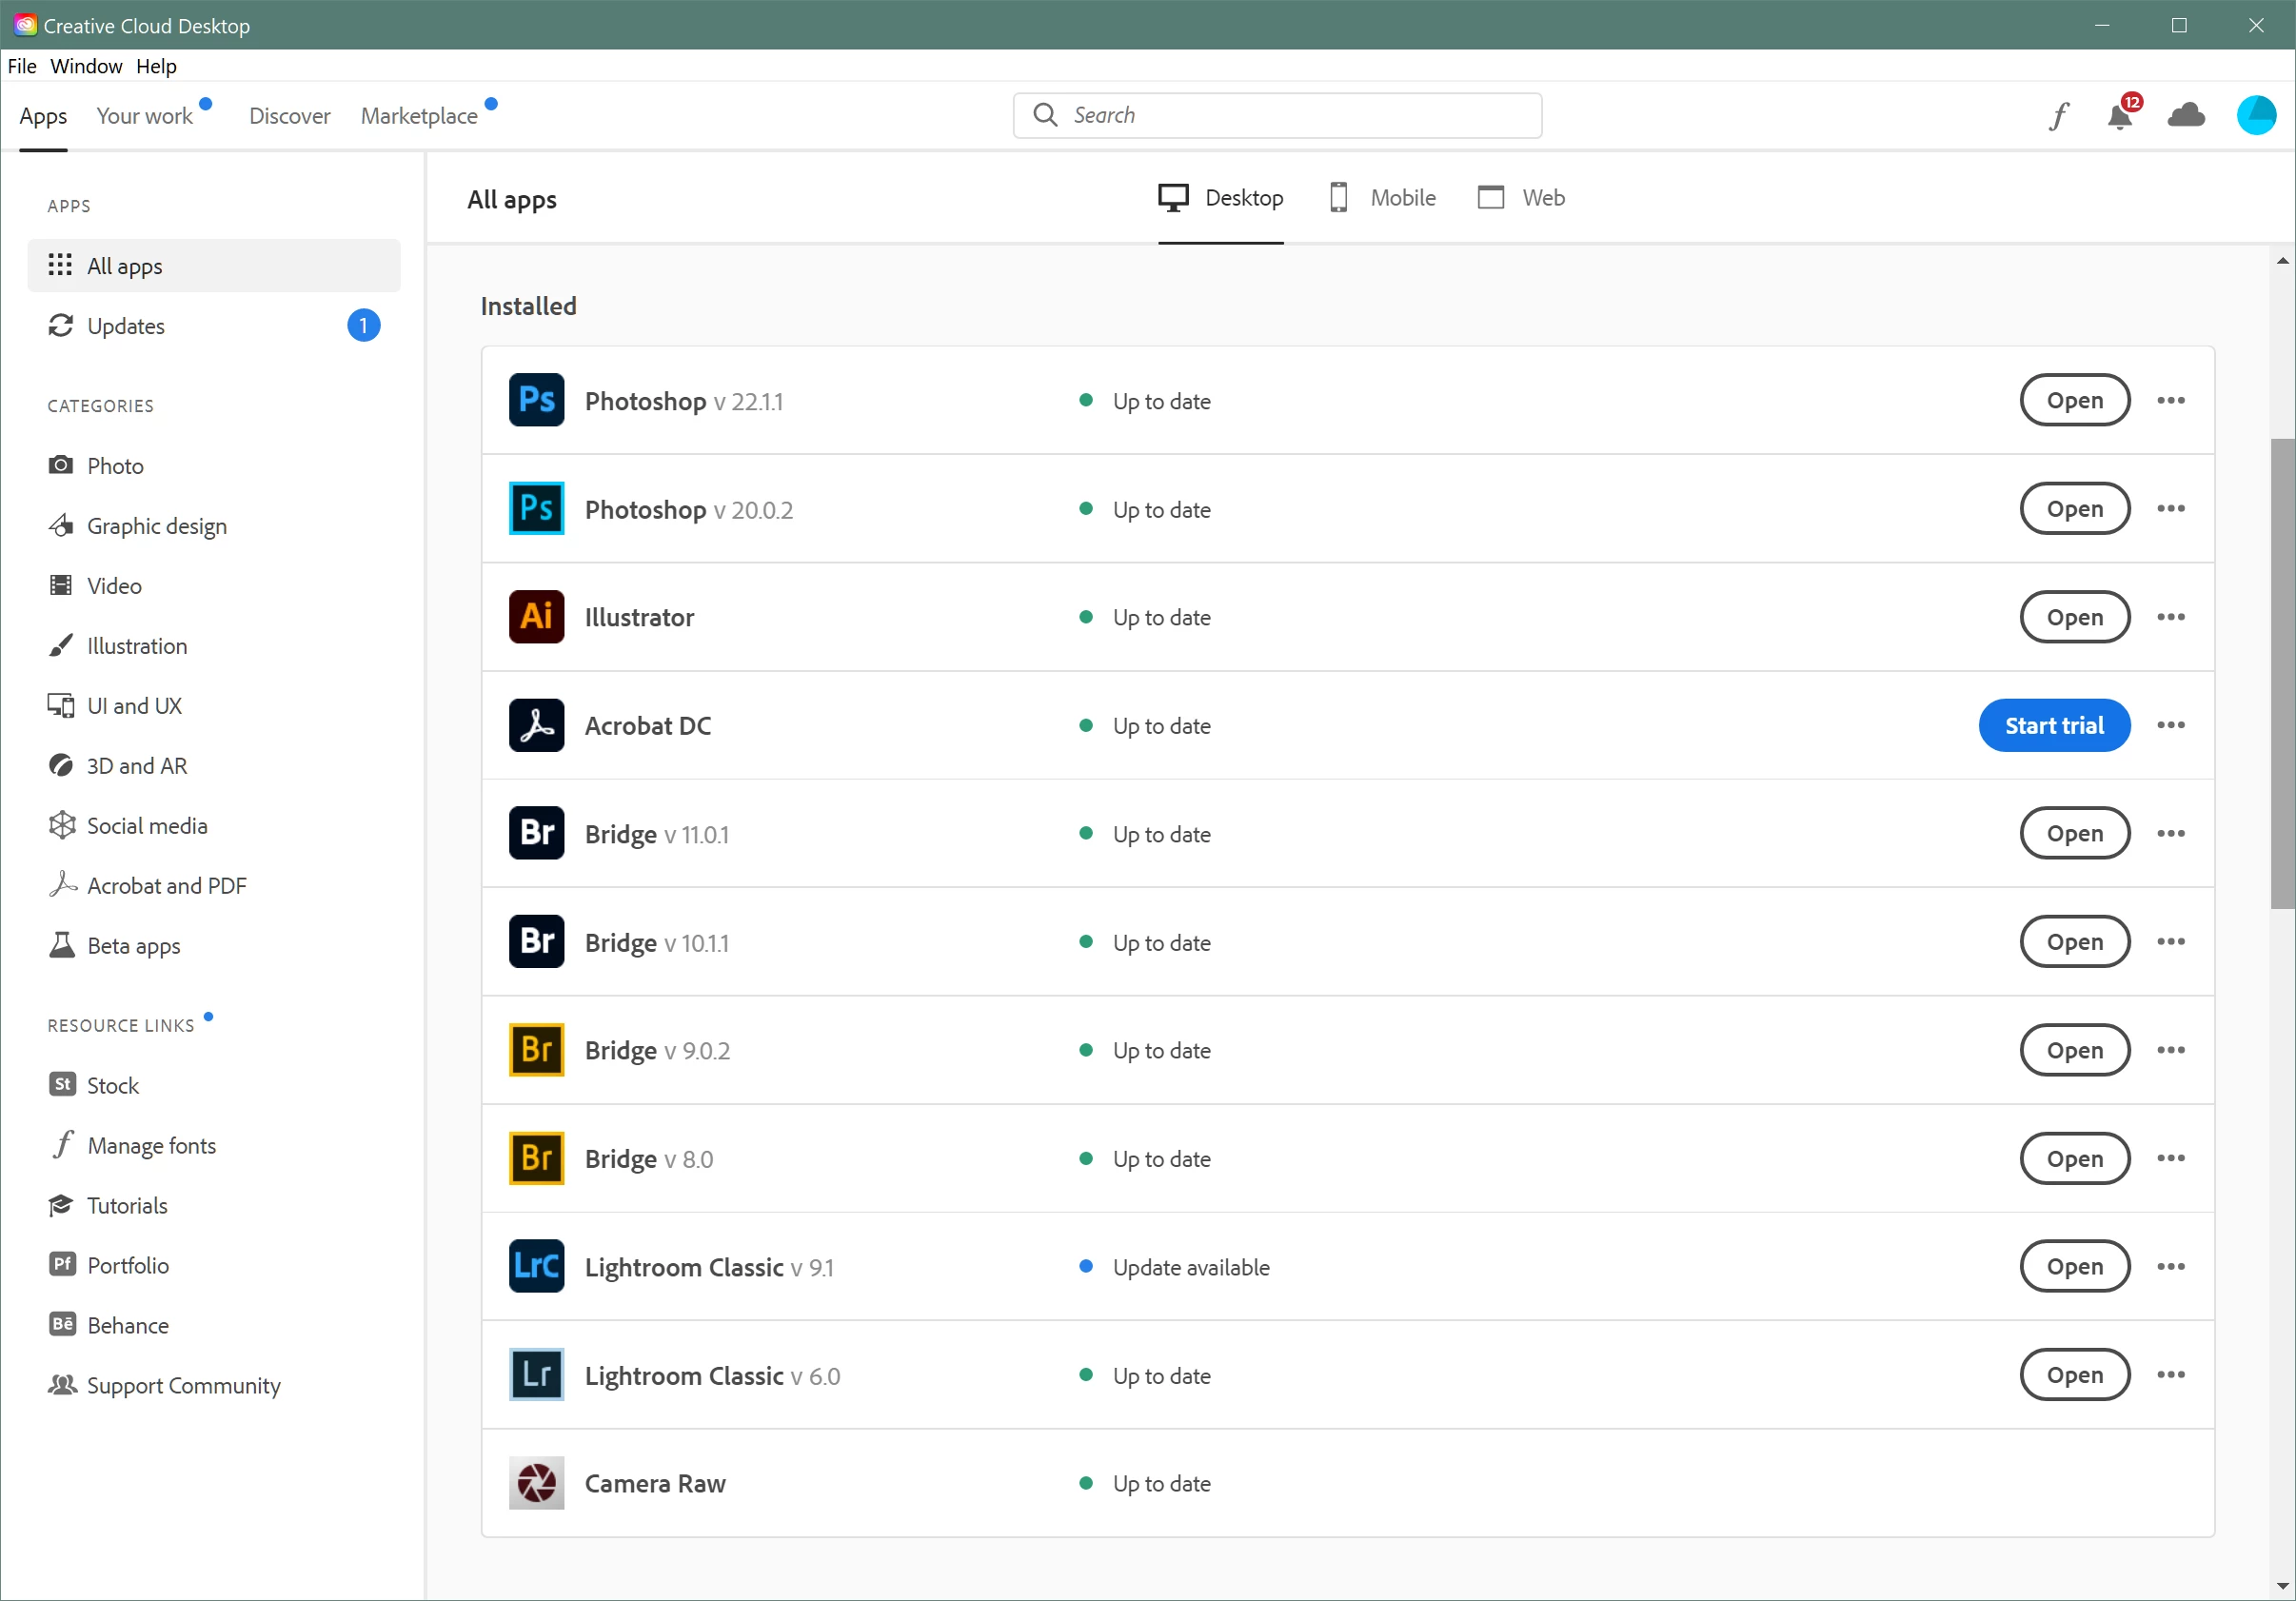Image resolution: width=2296 pixels, height=1601 pixels.
Task: Open the Window menu
Action: (x=86, y=66)
